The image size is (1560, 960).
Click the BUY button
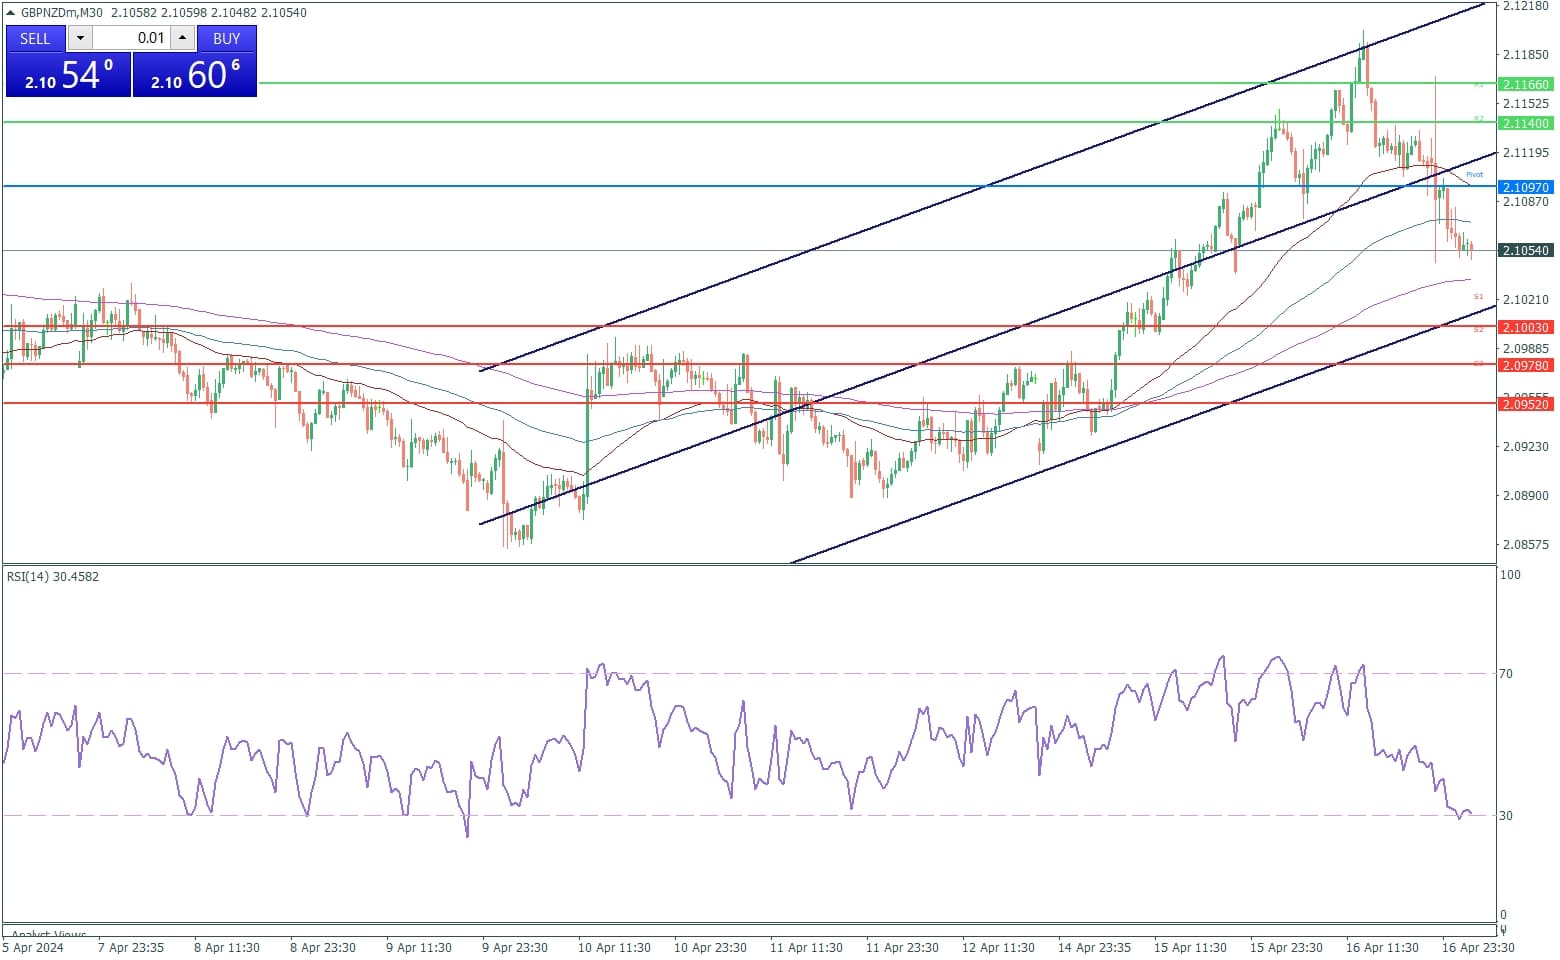(227, 39)
